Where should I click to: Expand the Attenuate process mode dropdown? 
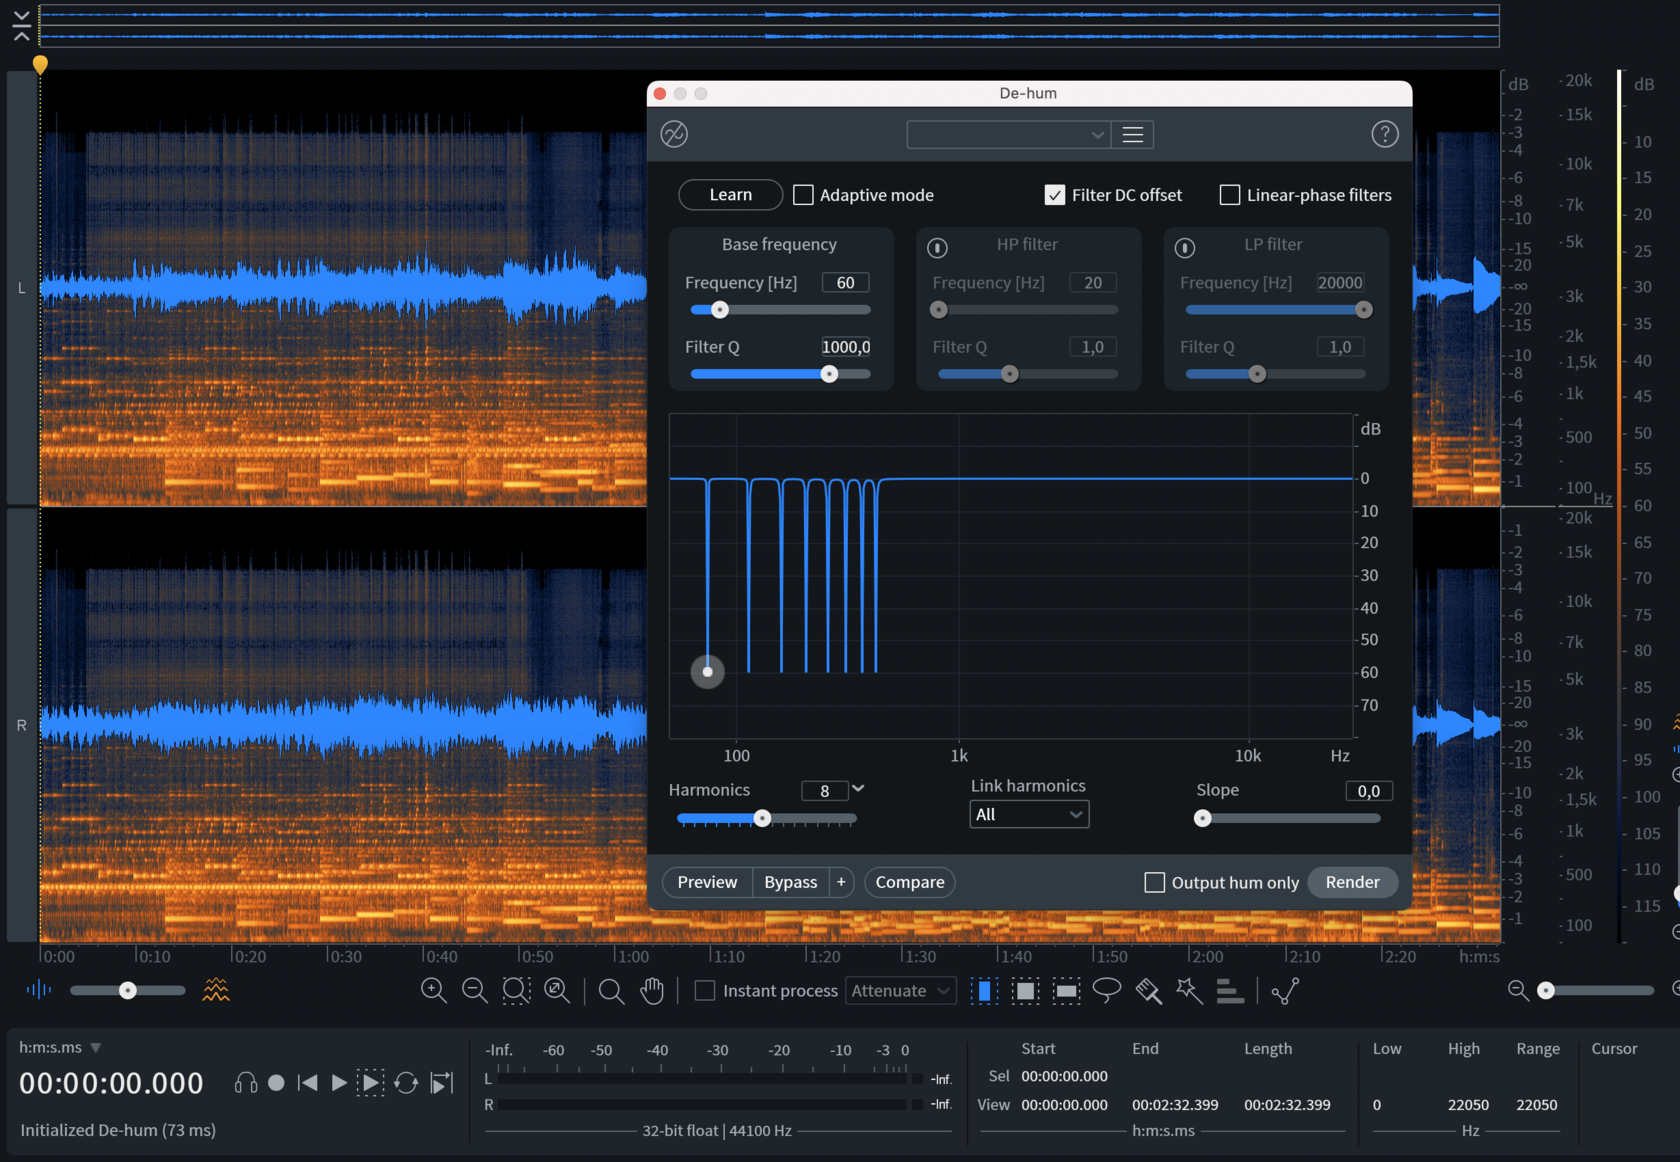click(900, 990)
